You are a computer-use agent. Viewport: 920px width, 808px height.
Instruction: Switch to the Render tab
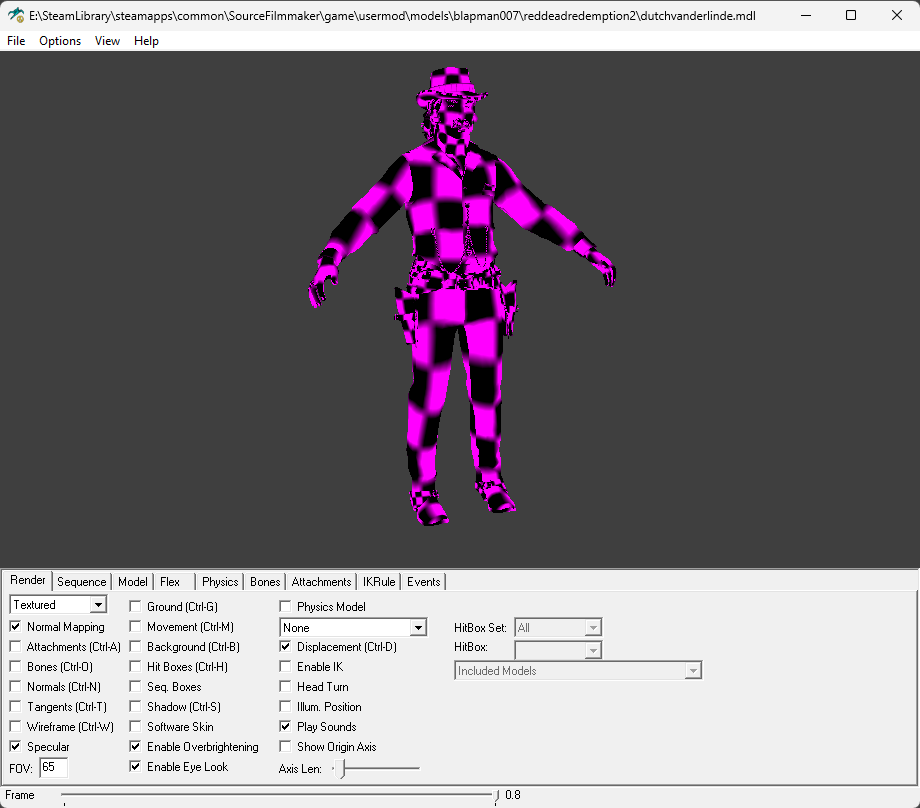28,580
